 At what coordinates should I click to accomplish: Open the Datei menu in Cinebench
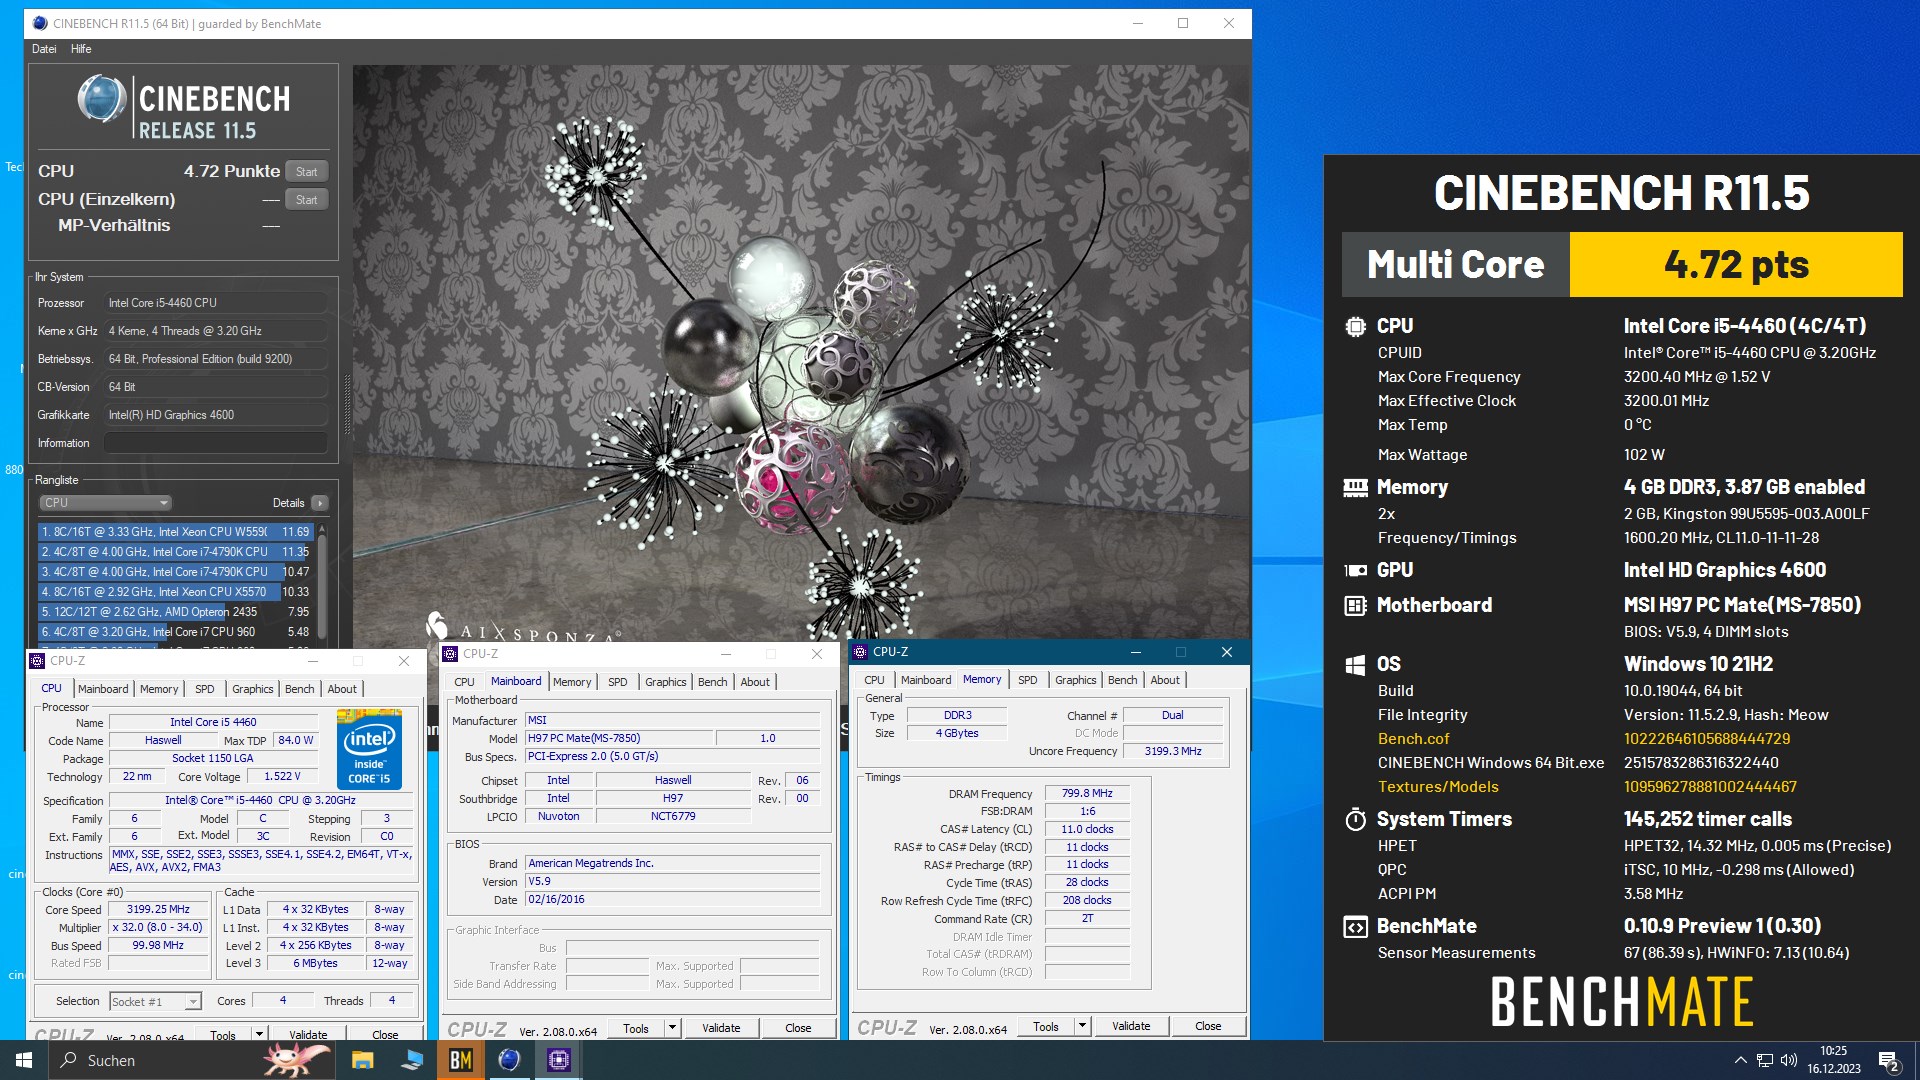(x=44, y=49)
